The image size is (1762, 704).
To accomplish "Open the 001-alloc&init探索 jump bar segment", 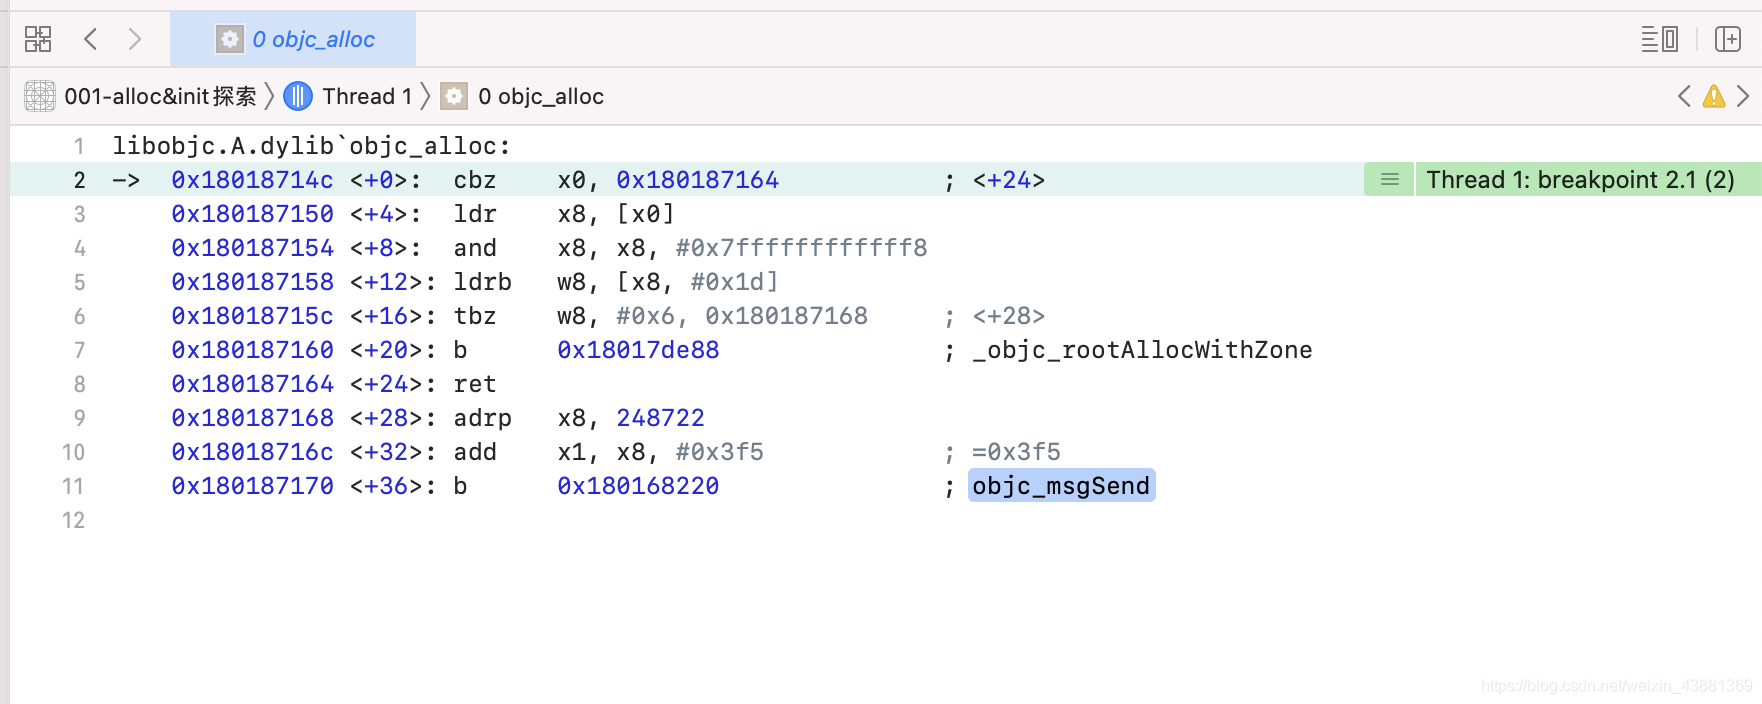I will [160, 96].
